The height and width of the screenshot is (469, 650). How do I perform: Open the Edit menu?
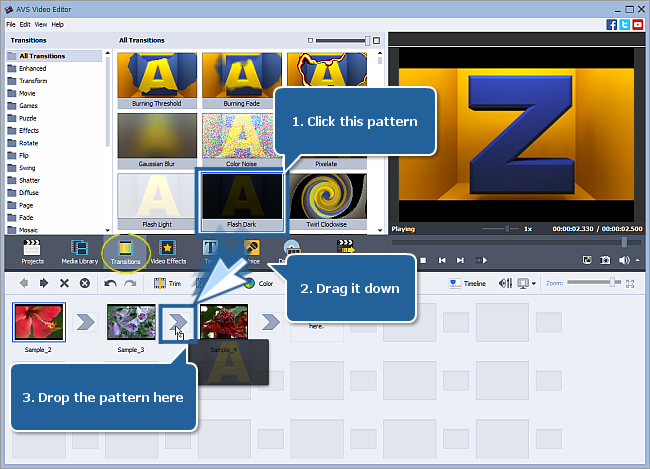25,24
